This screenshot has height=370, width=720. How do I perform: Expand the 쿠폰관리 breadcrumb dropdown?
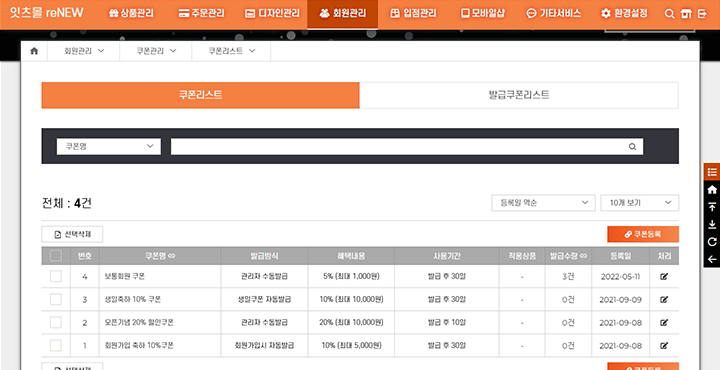tap(156, 51)
